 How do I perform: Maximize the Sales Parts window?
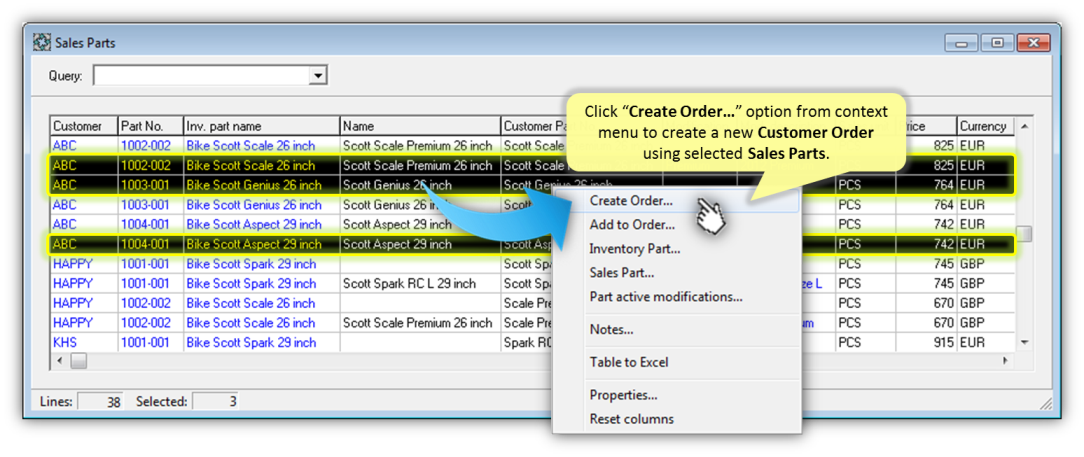pos(998,43)
